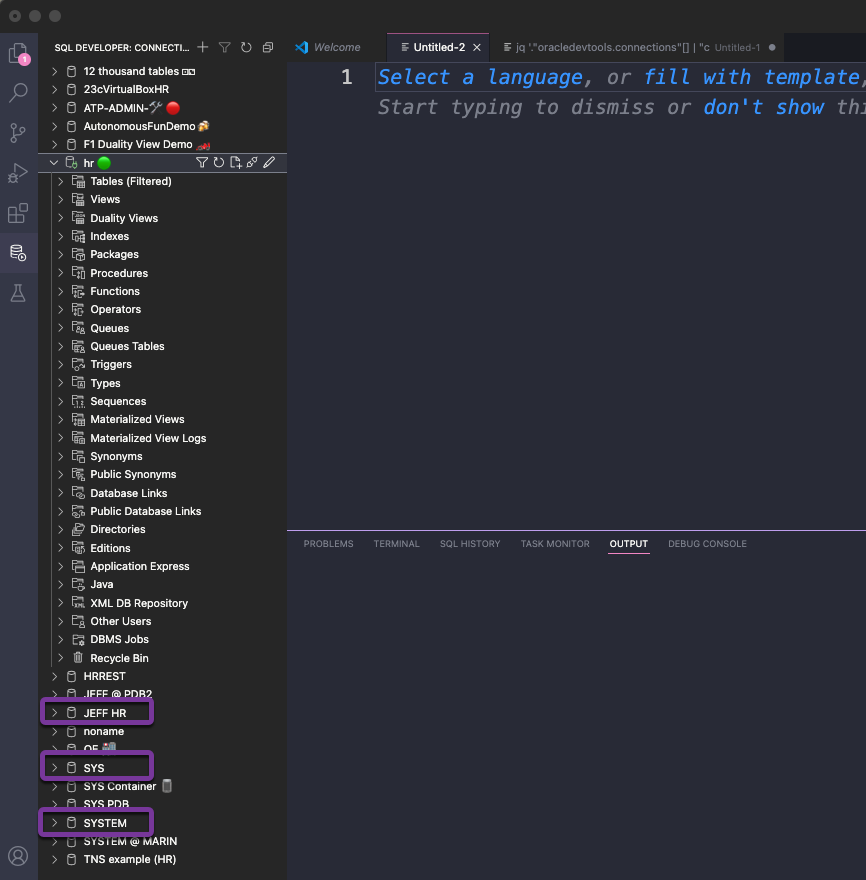The image size is (866, 880).
Task: Select the 'TNS example (HR)' connection label
Action: [x=130, y=859]
